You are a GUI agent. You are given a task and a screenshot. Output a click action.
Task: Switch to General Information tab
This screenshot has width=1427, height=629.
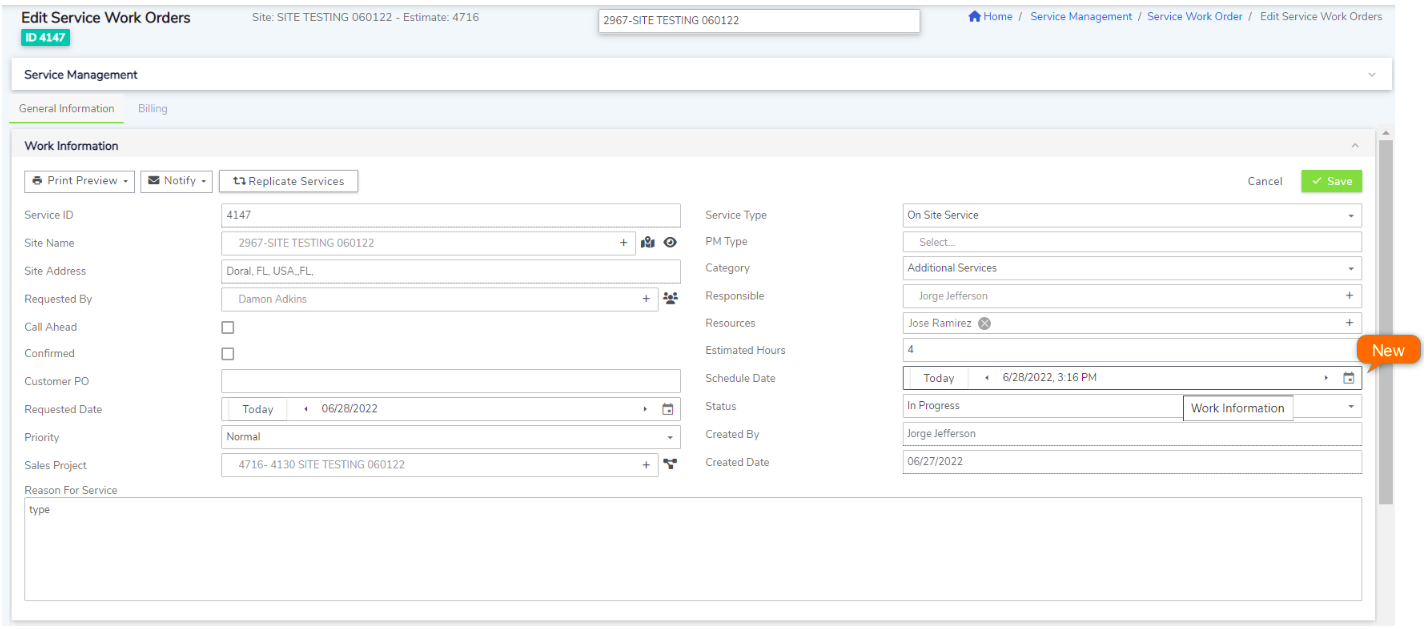[x=67, y=108]
